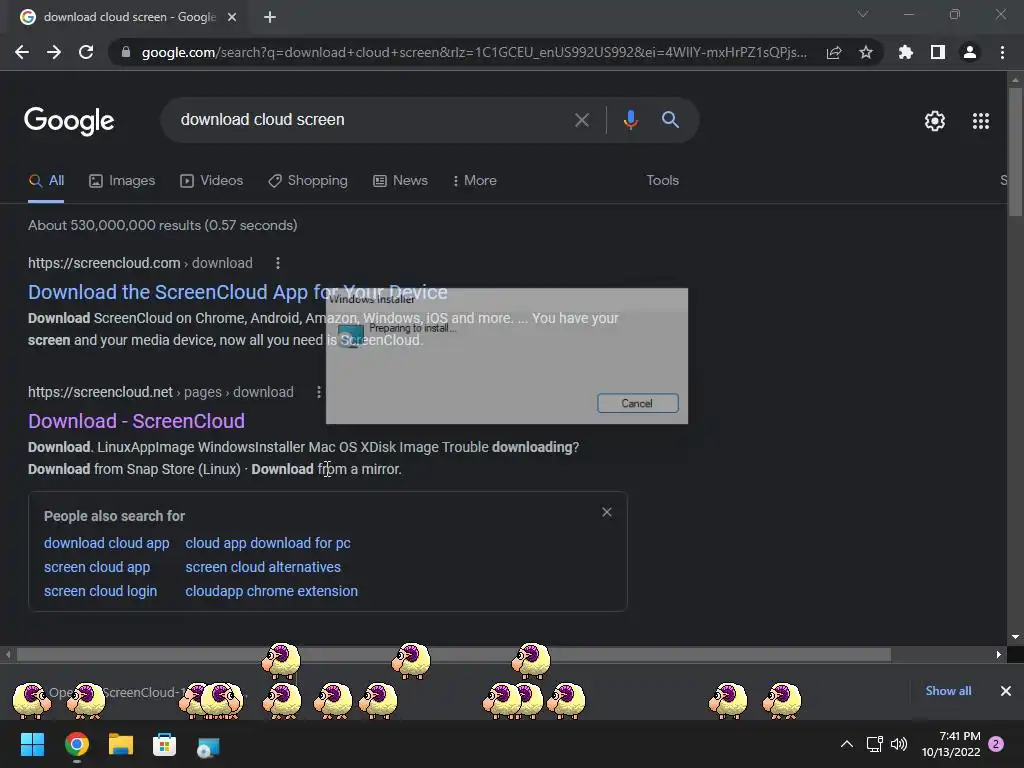The image size is (1024, 768).
Task: Search for 'cloudapp chrome extension'
Action: [x=272, y=591]
